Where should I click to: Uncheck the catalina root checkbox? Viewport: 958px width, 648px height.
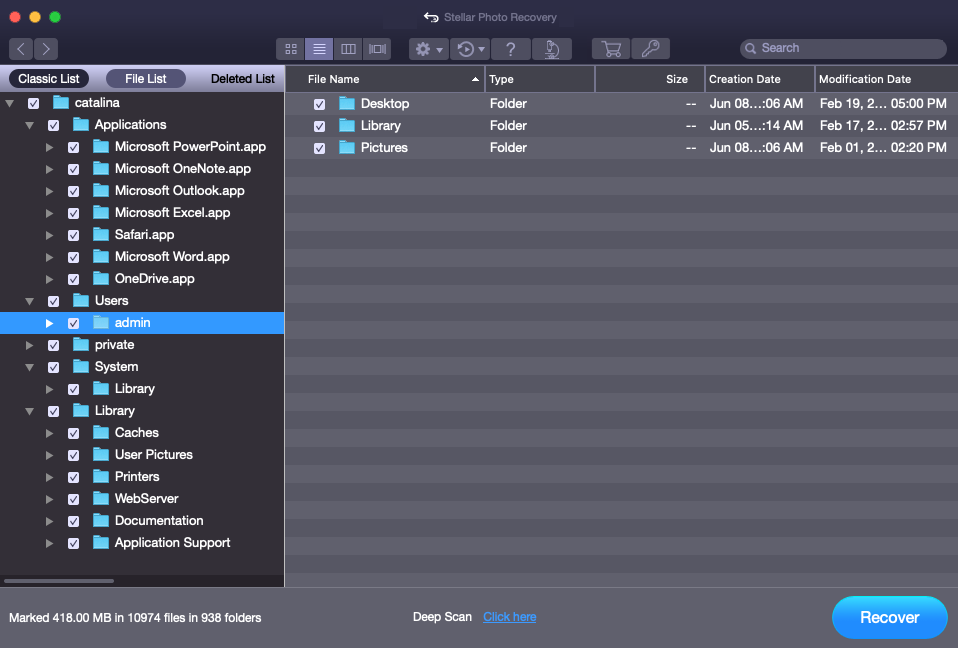[34, 103]
